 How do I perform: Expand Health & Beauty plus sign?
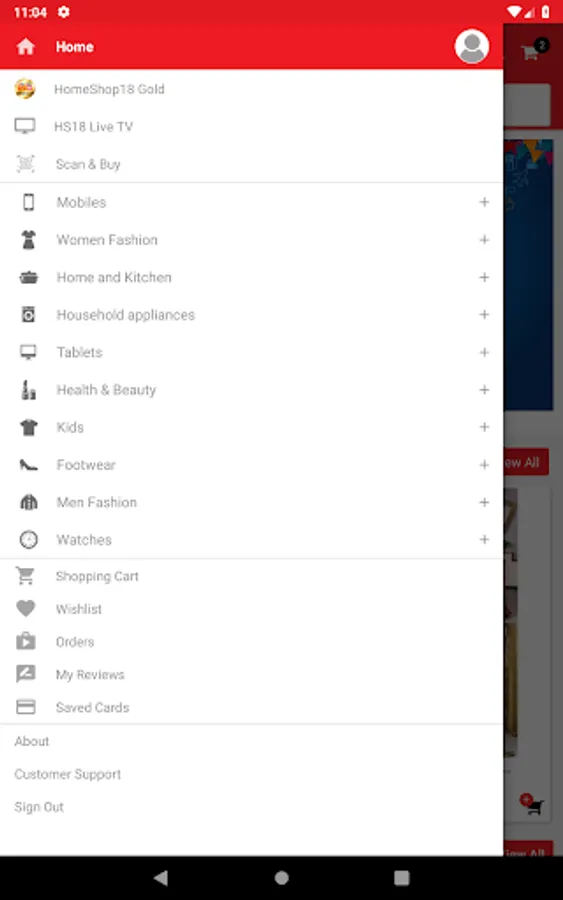(484, 390)
